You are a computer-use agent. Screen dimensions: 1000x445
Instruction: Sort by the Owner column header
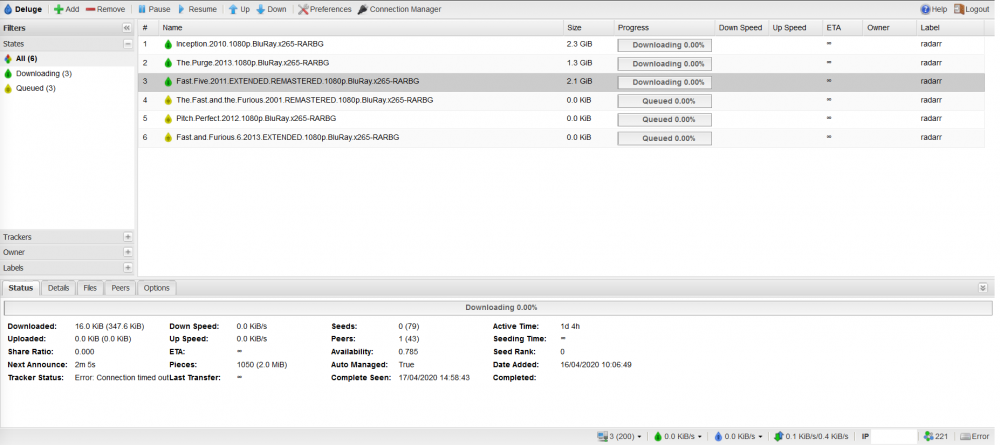[x=889, y=27]
